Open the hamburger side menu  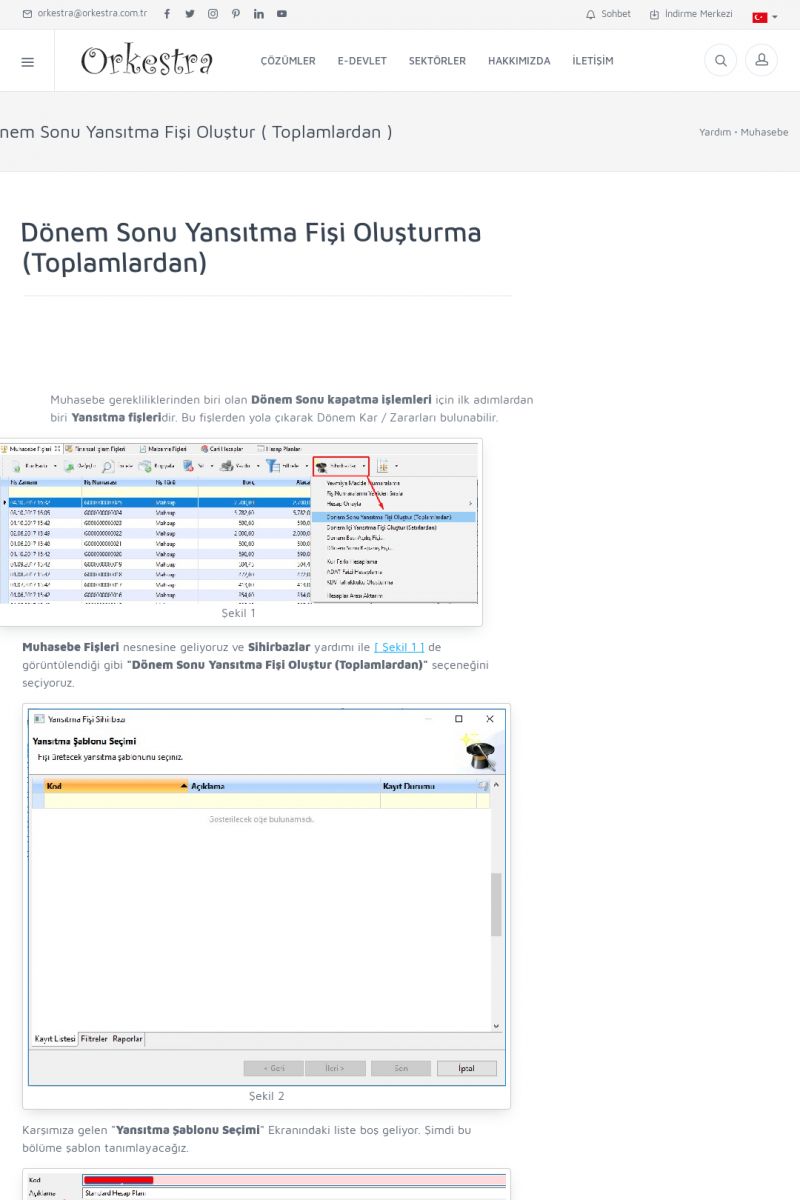coord(27,61)
